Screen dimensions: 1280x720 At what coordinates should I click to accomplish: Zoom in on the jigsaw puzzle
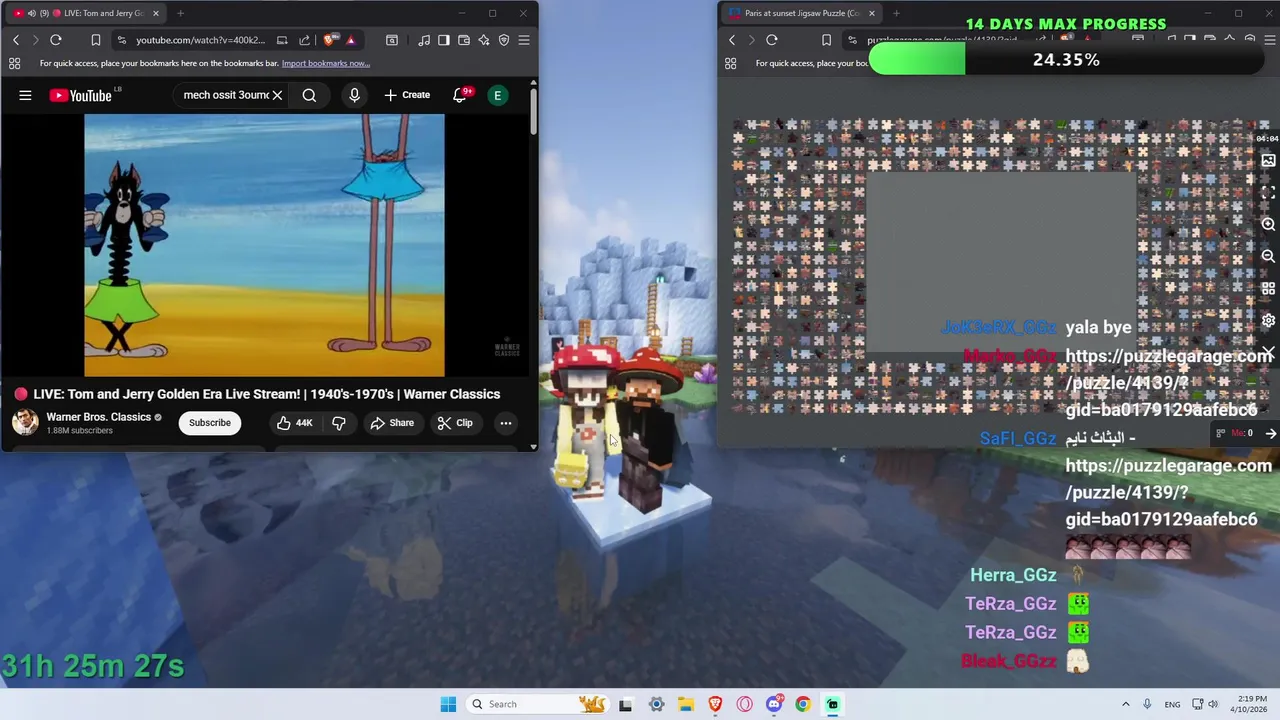click(x=1268, y=225)
